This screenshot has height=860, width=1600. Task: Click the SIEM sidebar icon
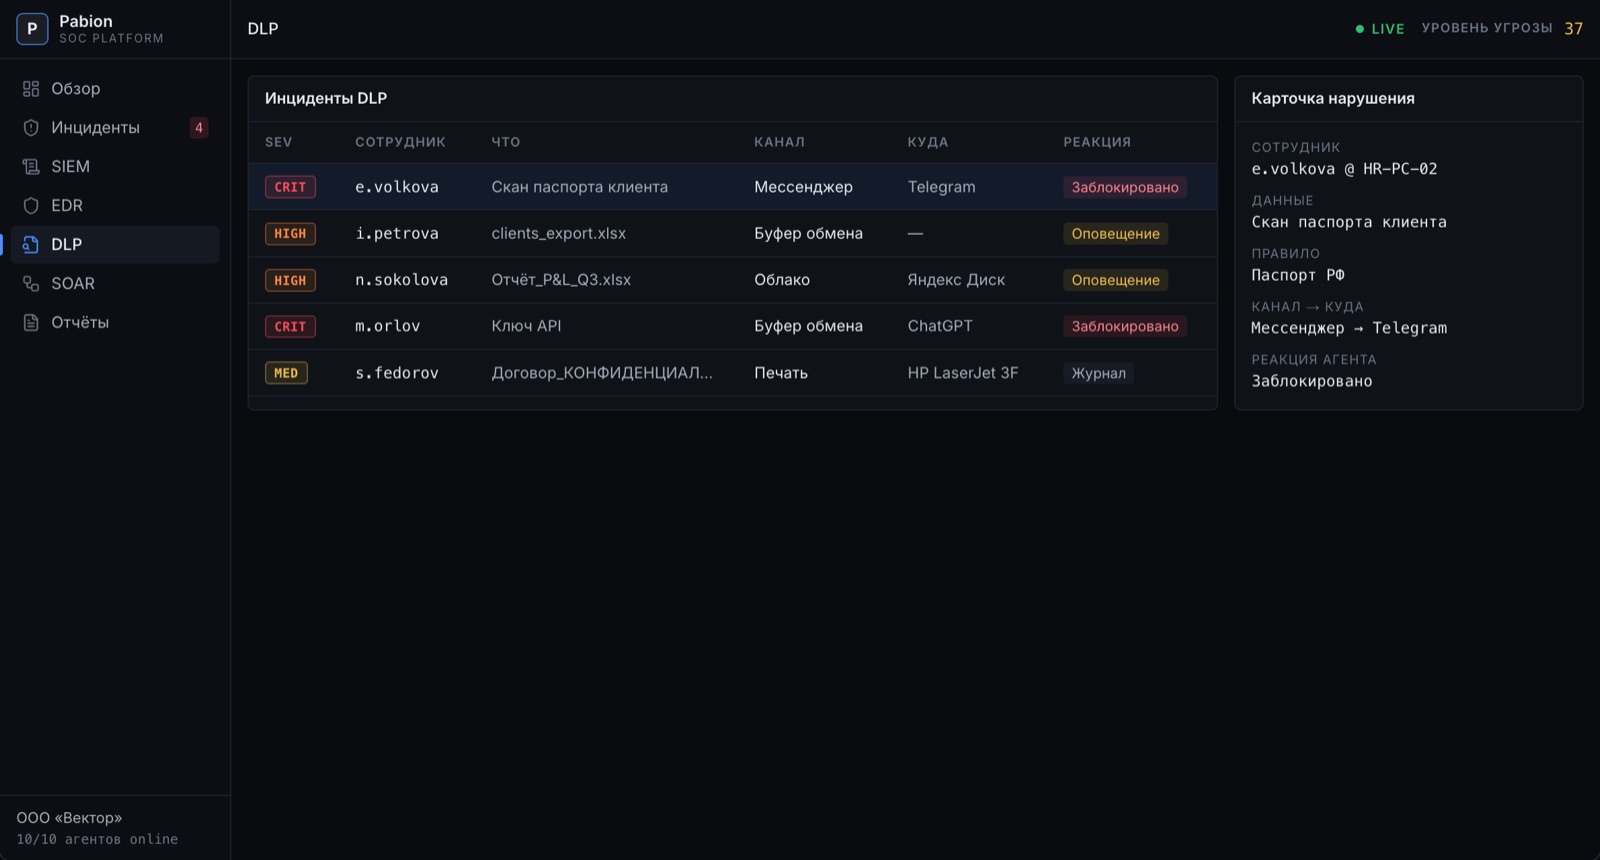[31, 167]
